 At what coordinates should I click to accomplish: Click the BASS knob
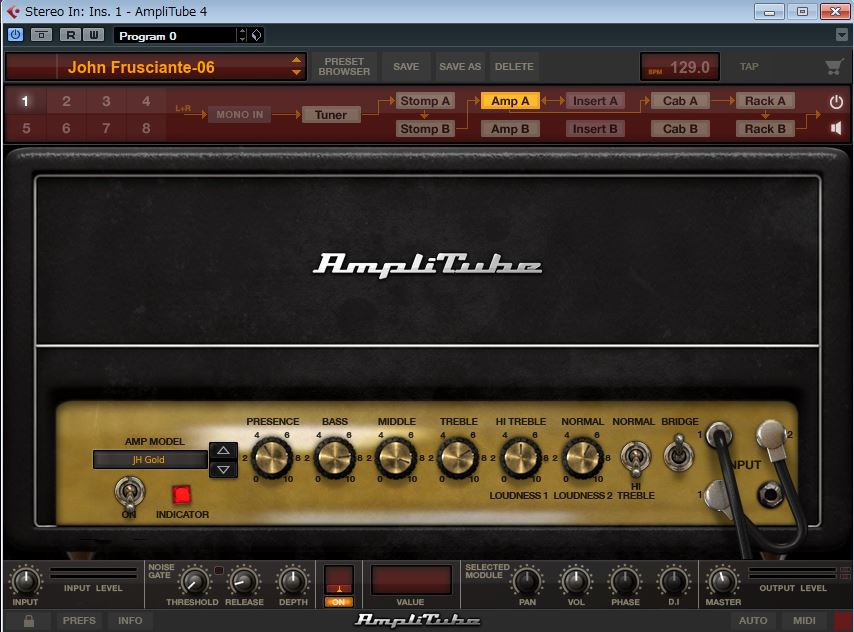(334, 459)
